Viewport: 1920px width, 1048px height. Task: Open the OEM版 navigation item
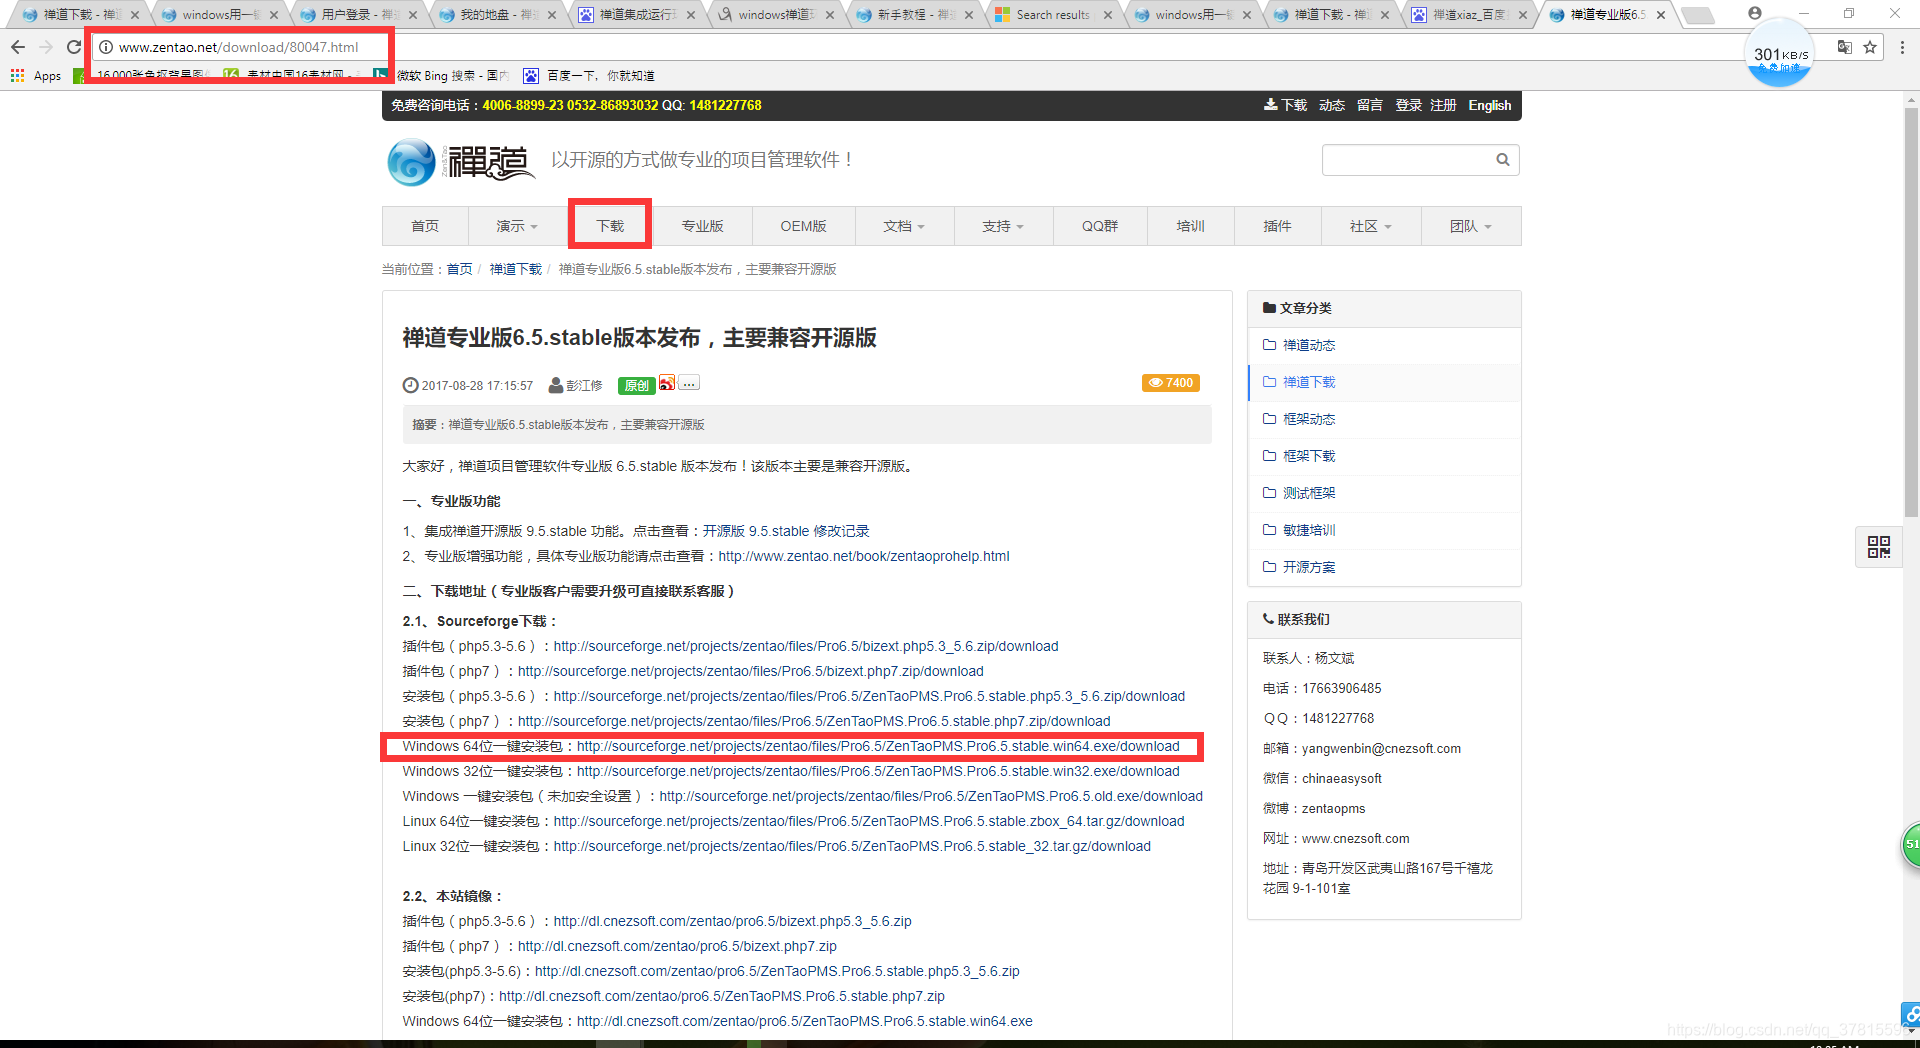pyautogui.click(x=803, y=226)
